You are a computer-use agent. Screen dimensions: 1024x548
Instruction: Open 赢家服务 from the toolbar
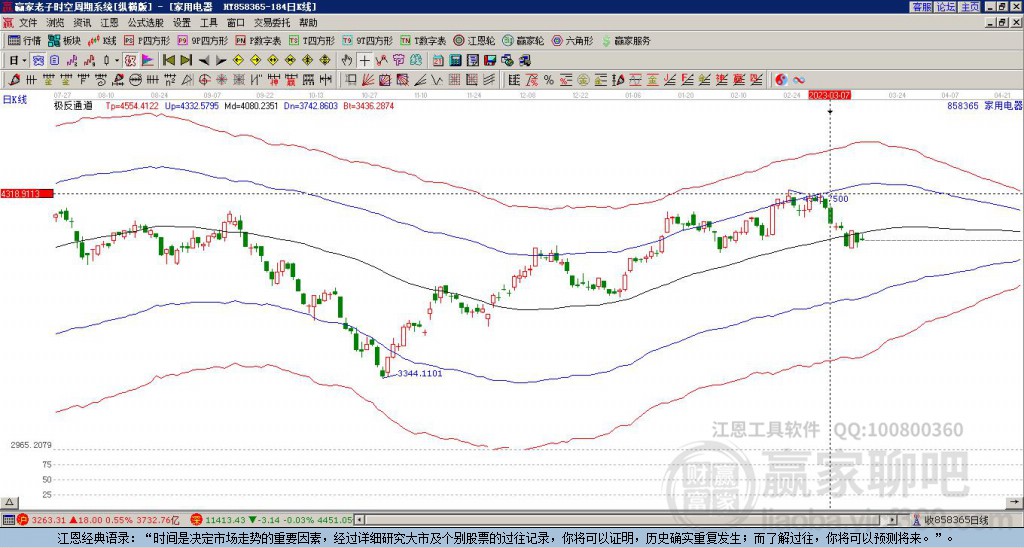coord(626,40)
